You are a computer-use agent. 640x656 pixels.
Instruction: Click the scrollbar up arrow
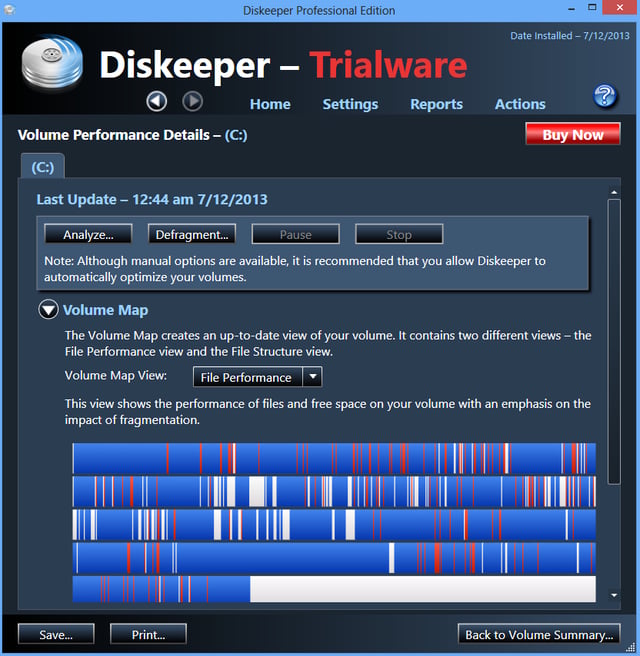[x=614, y=192]
